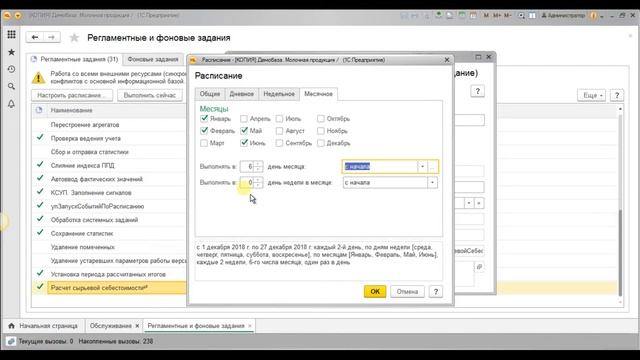Viewport: 640px width, 360px height.
Task: Open the Фоновые задания tab
Action: click(x=153, y=60)
